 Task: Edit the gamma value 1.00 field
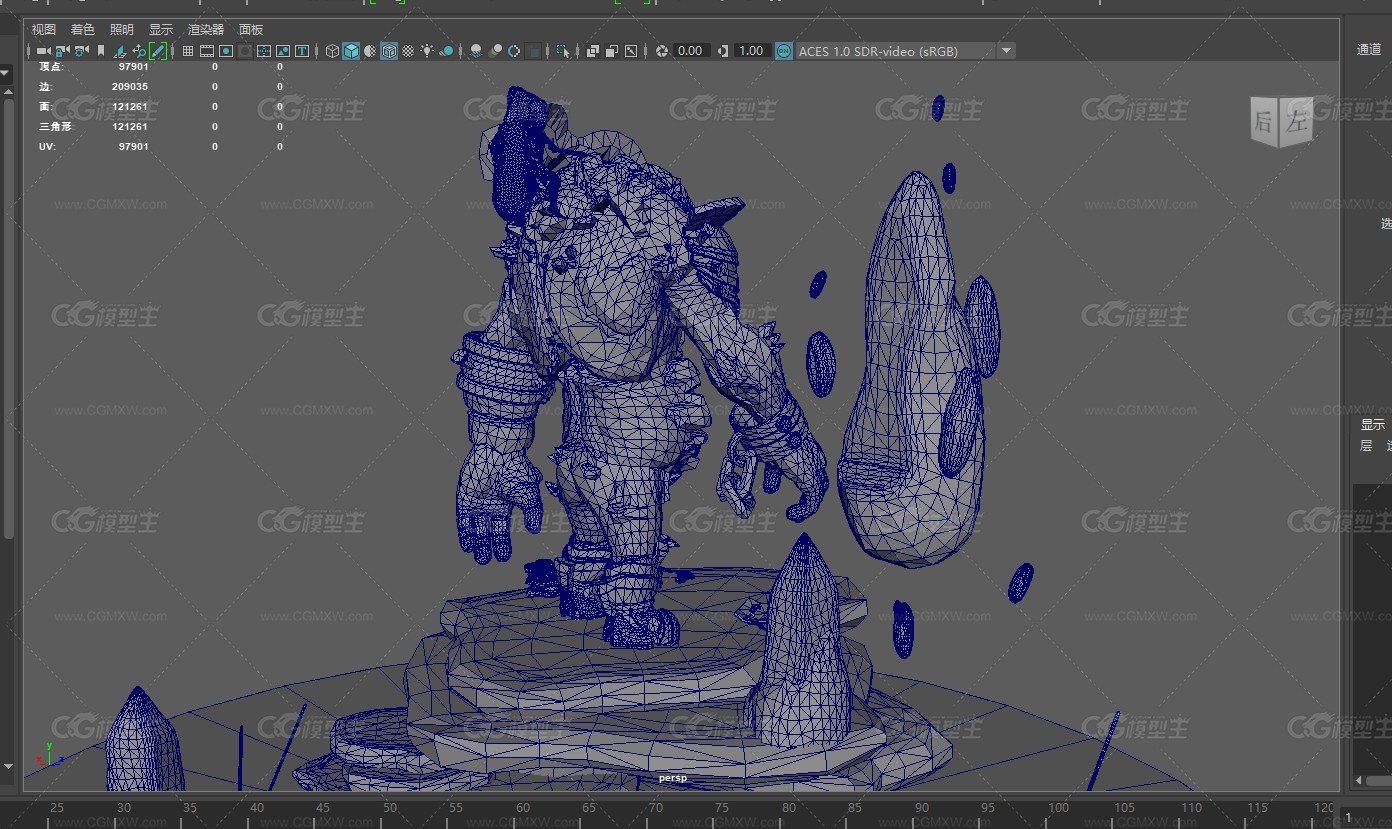pyautogui.click(x=752, y=51)
